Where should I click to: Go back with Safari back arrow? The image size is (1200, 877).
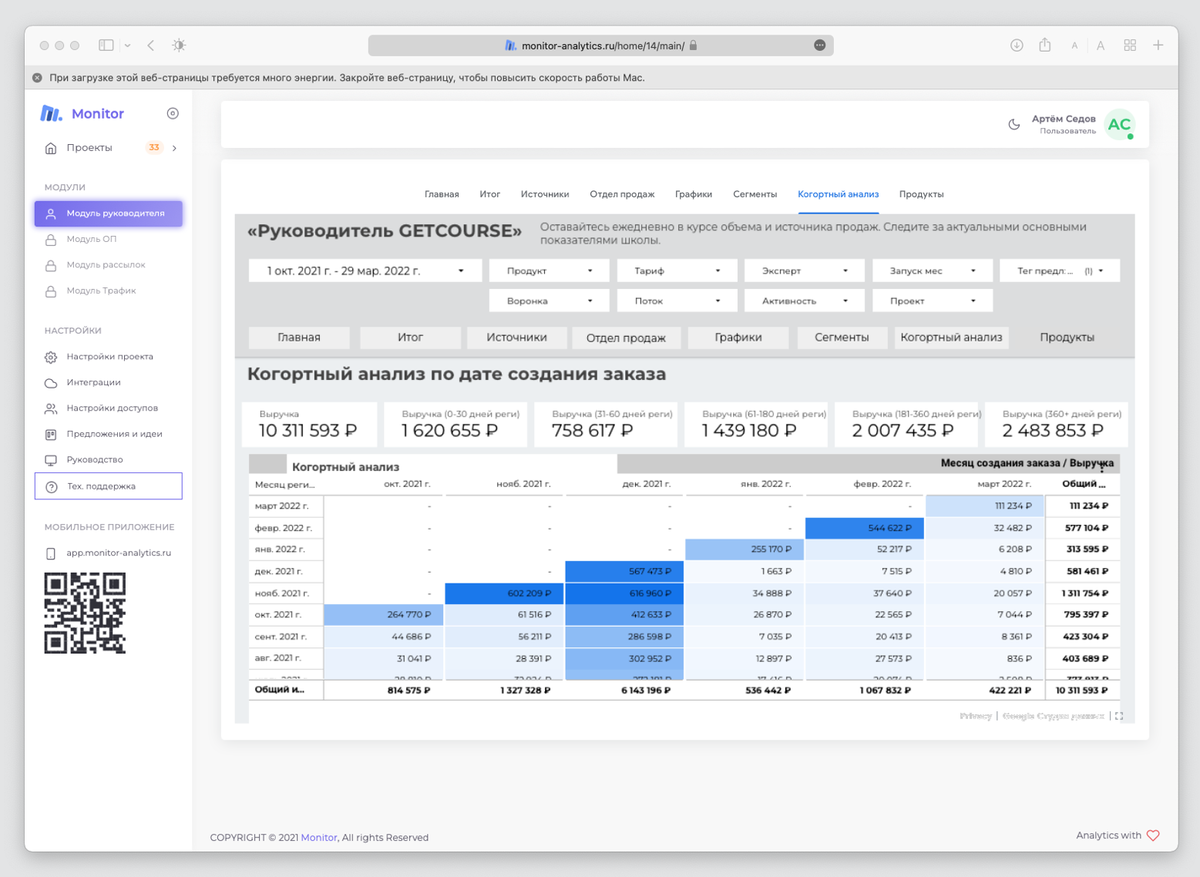tap(150, 45)
